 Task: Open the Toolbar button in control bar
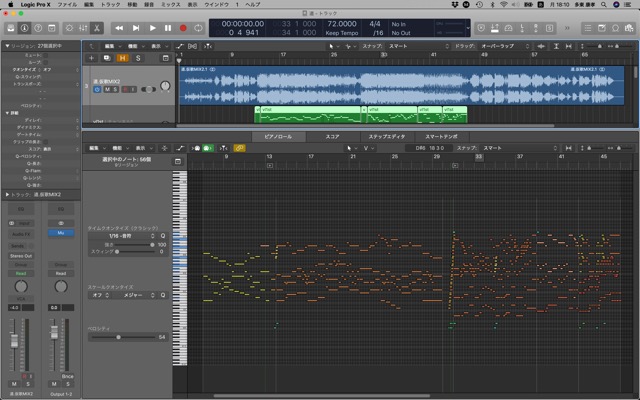(x=52, y=28)
